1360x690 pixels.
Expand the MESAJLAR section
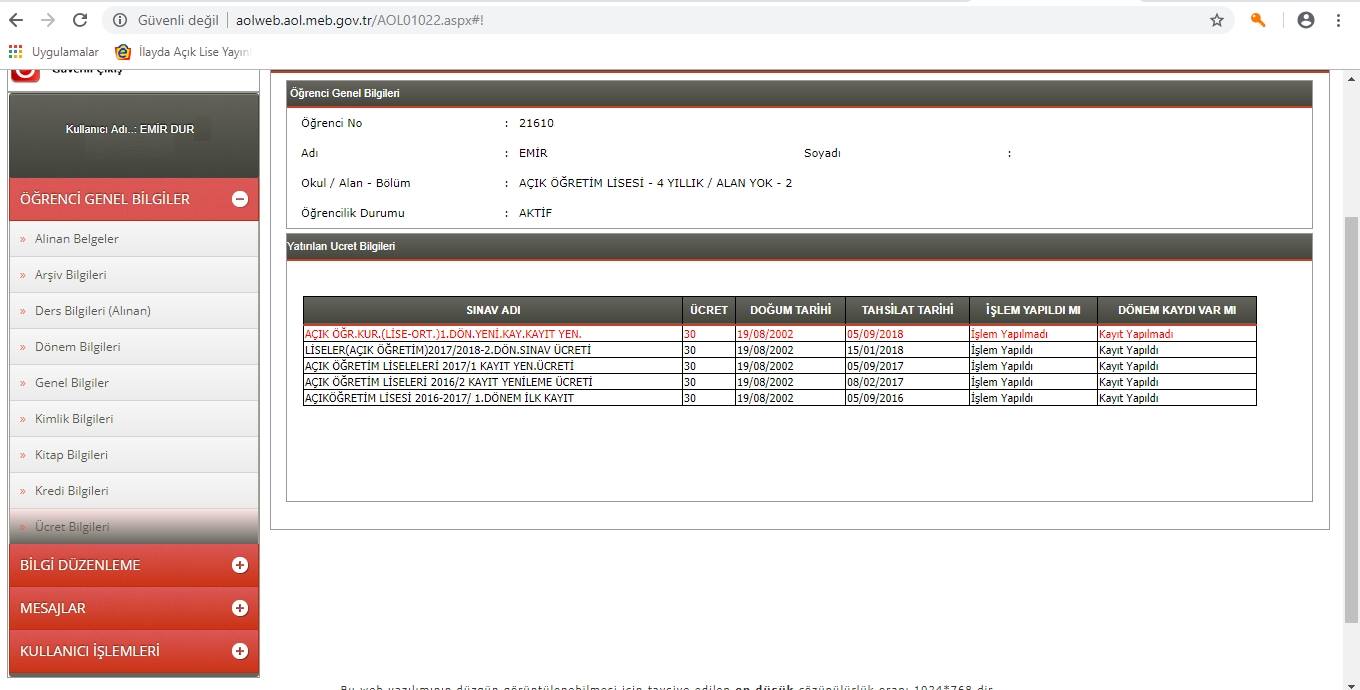tap(240, 608)
